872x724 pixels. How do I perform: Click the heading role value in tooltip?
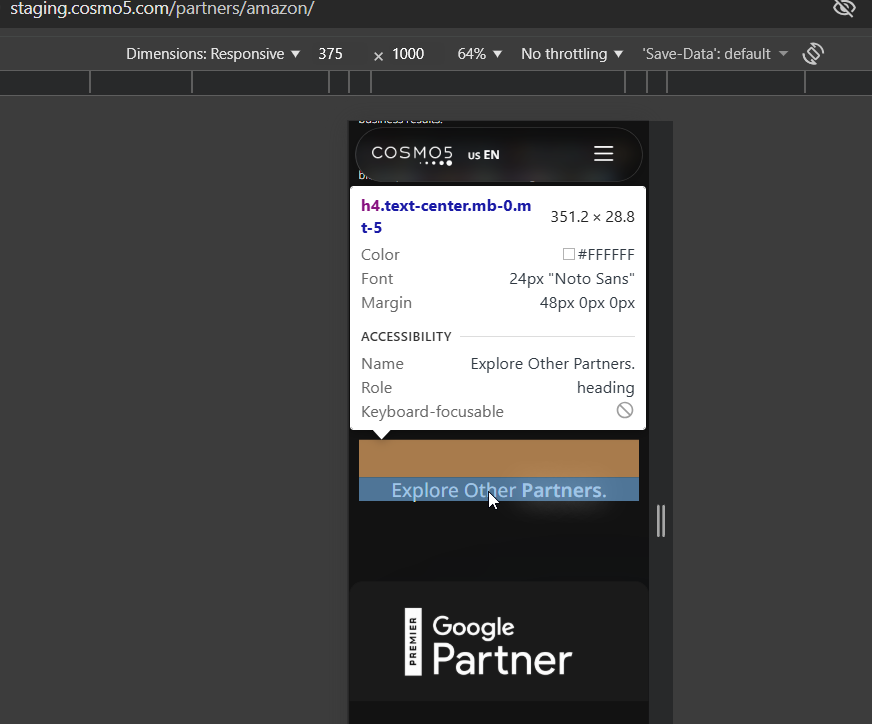(x=606, y=388)
